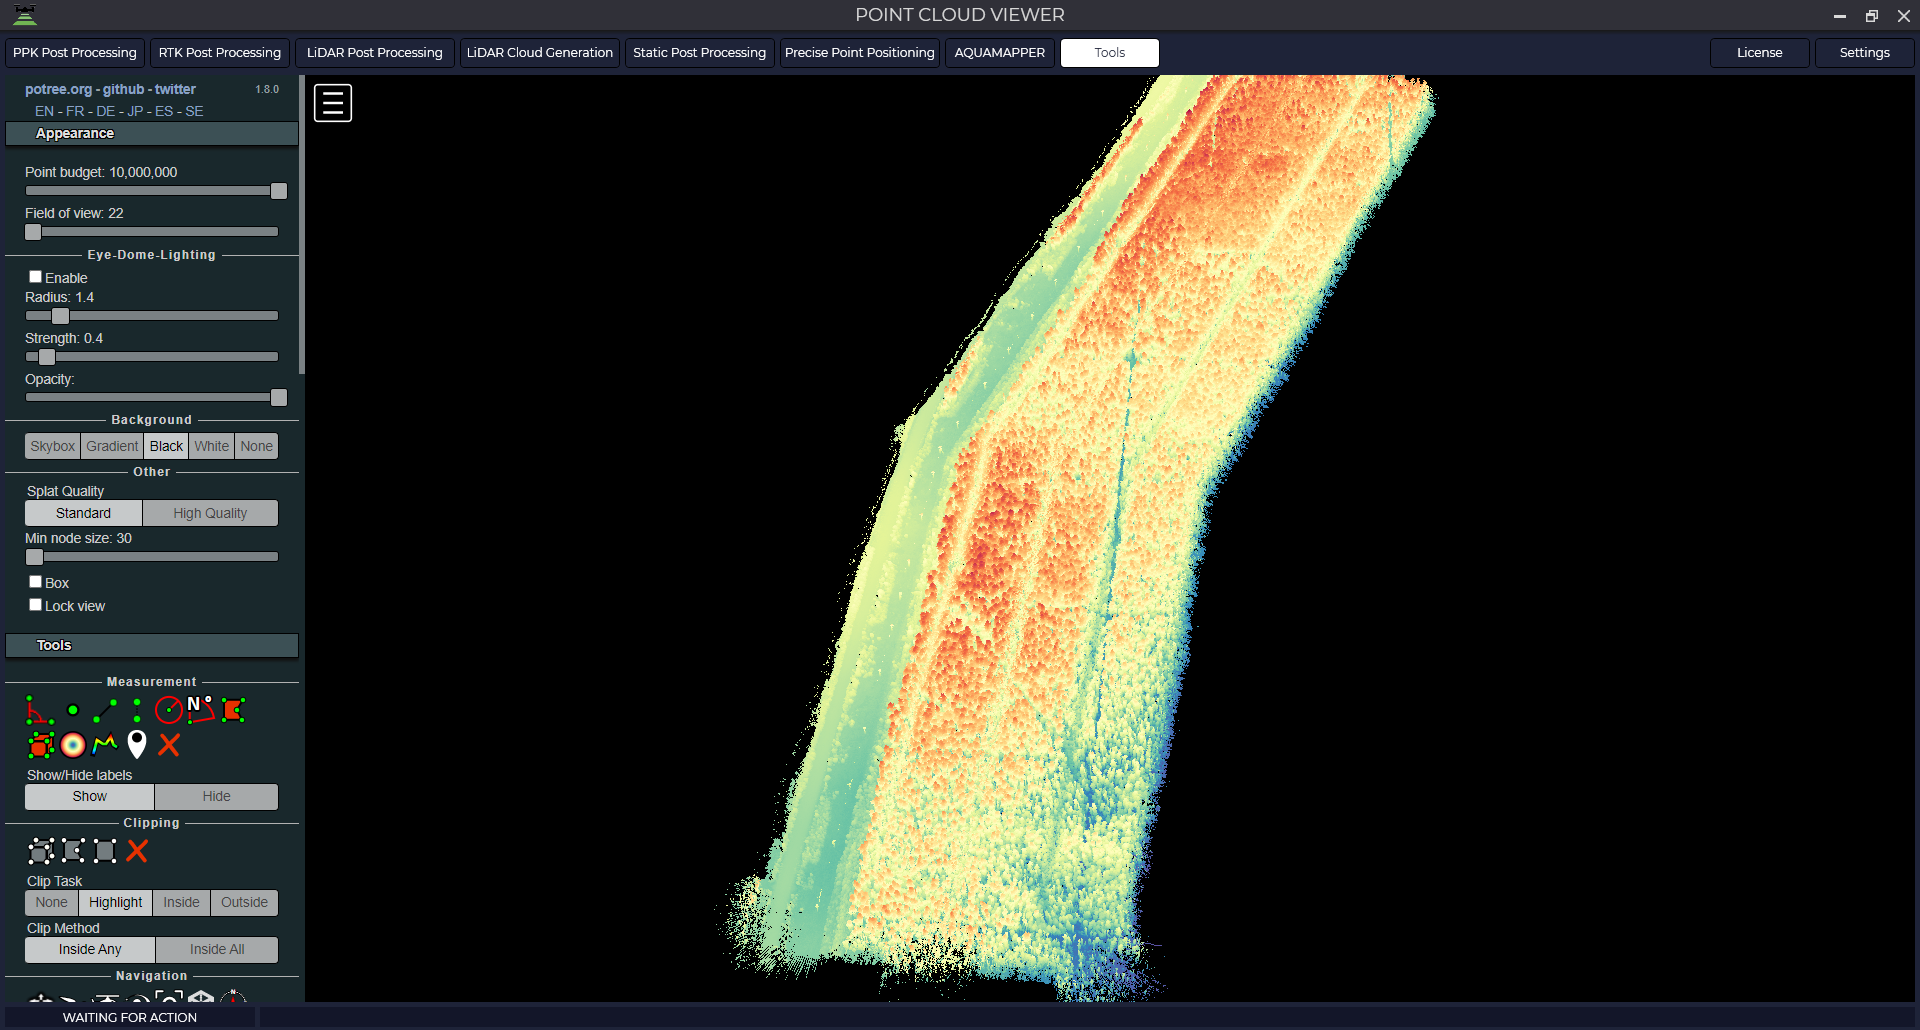The image size is (1920, 1030).
Task: Remove all measurements with the red X
Action: click(x=169, y=745)
